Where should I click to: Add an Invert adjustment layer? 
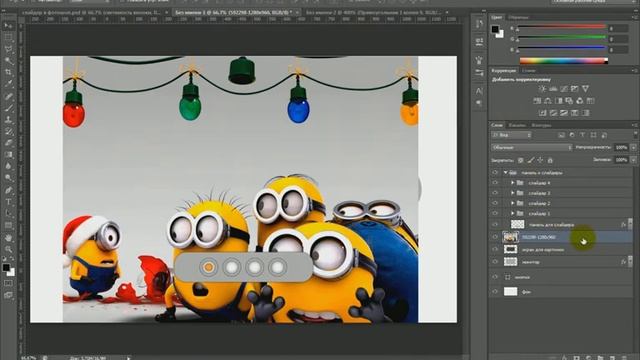[x=542, y=113]
